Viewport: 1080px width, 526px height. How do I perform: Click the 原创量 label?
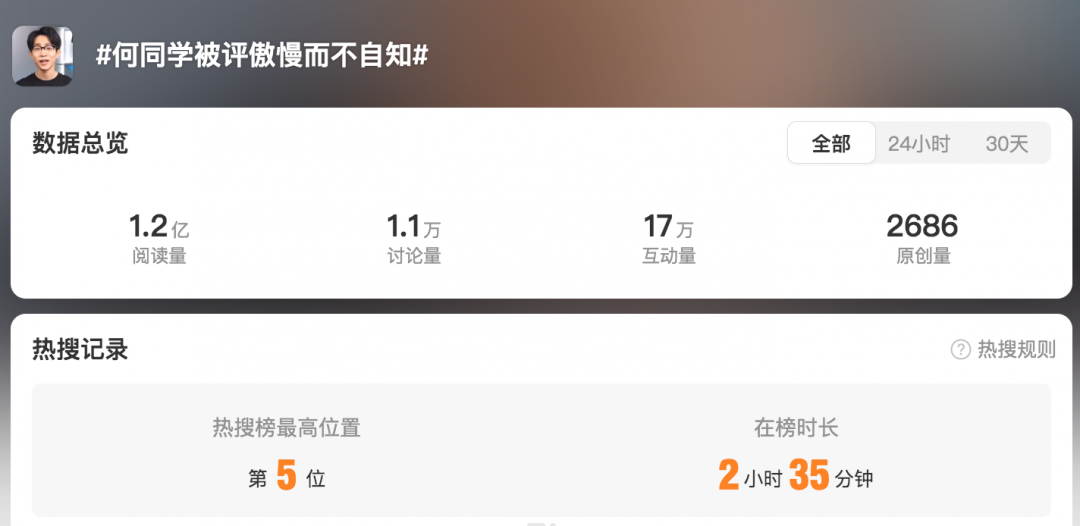[923, 257]
